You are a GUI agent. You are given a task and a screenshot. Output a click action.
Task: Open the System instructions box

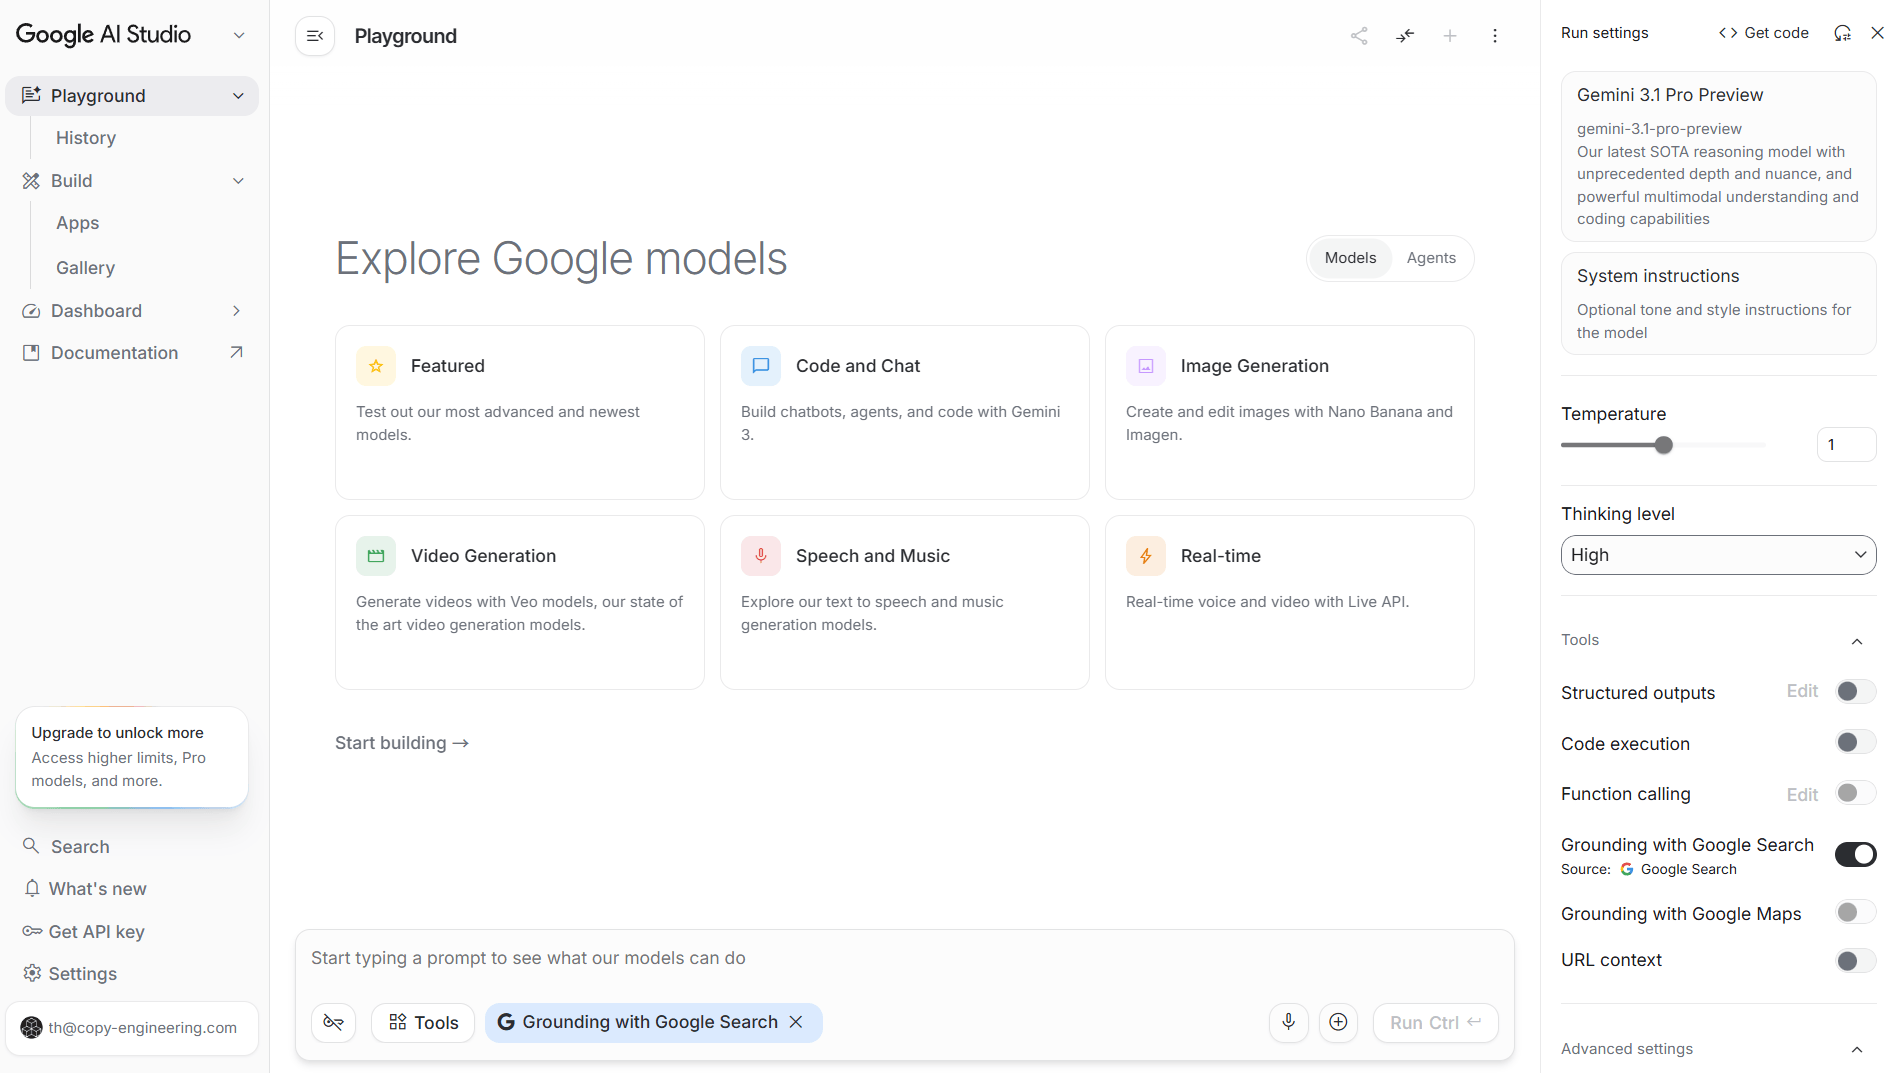(1718, 303)
